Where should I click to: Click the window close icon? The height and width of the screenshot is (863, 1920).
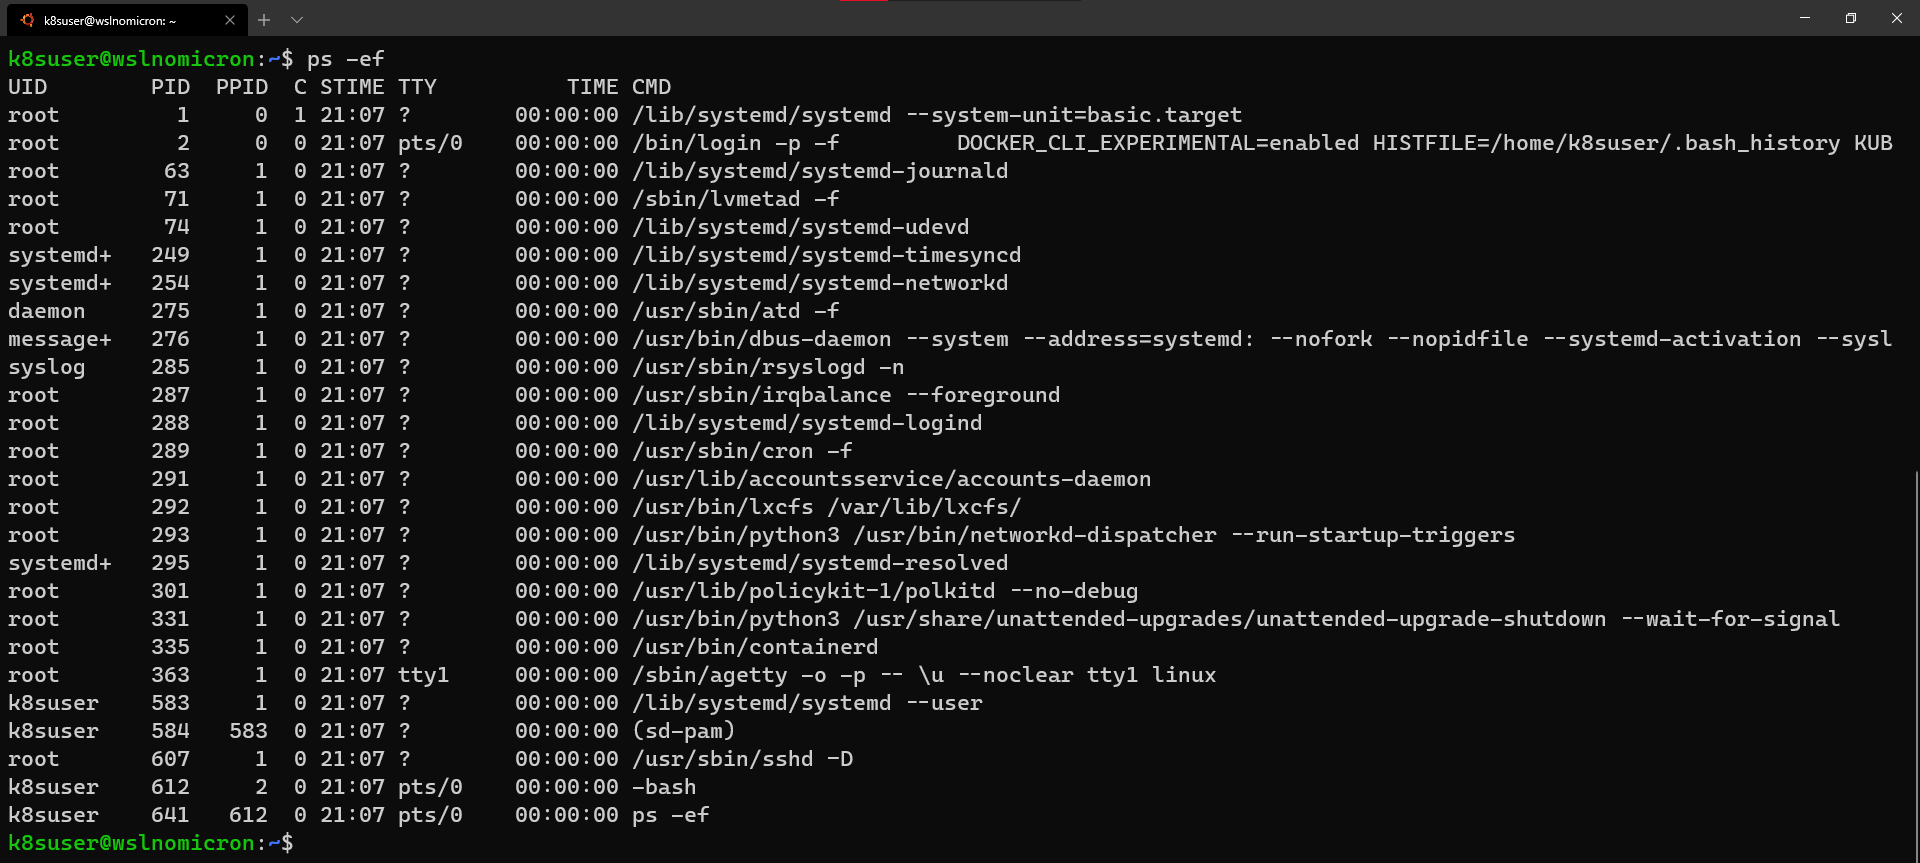click(x=1897, y=18)
